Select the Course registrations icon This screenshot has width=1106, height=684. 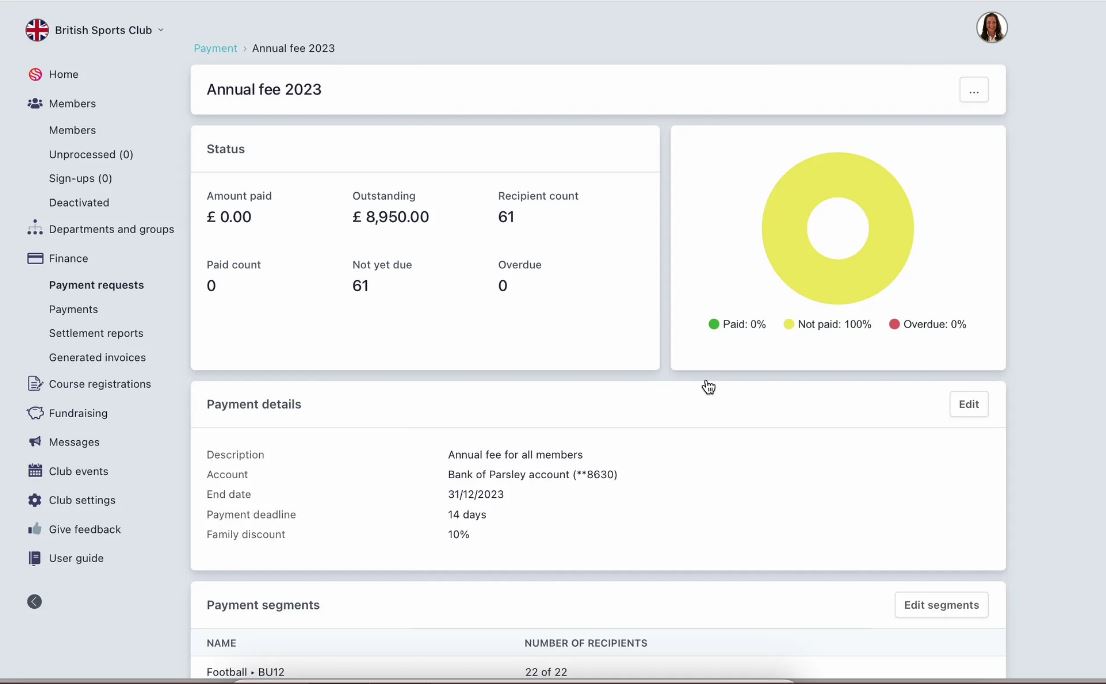pos(33,384)
